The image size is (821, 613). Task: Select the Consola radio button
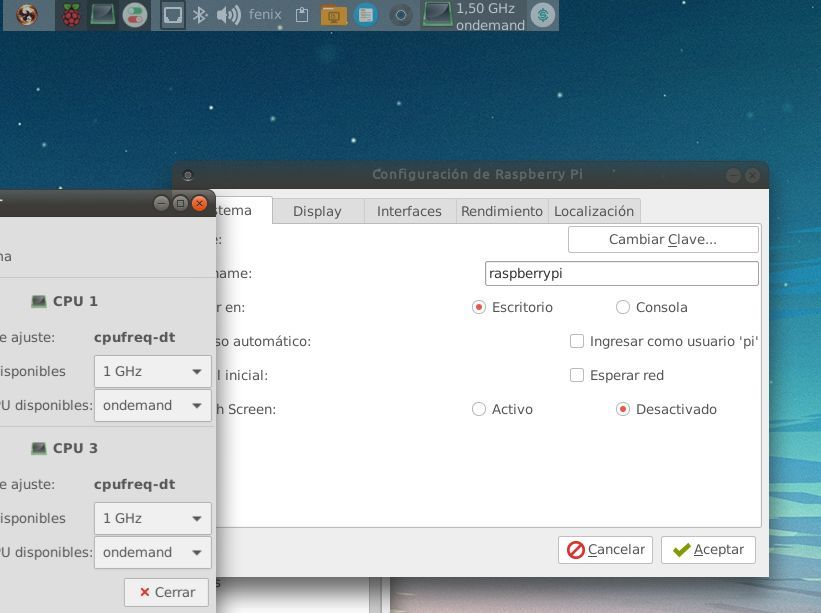(x=623, y=307)
